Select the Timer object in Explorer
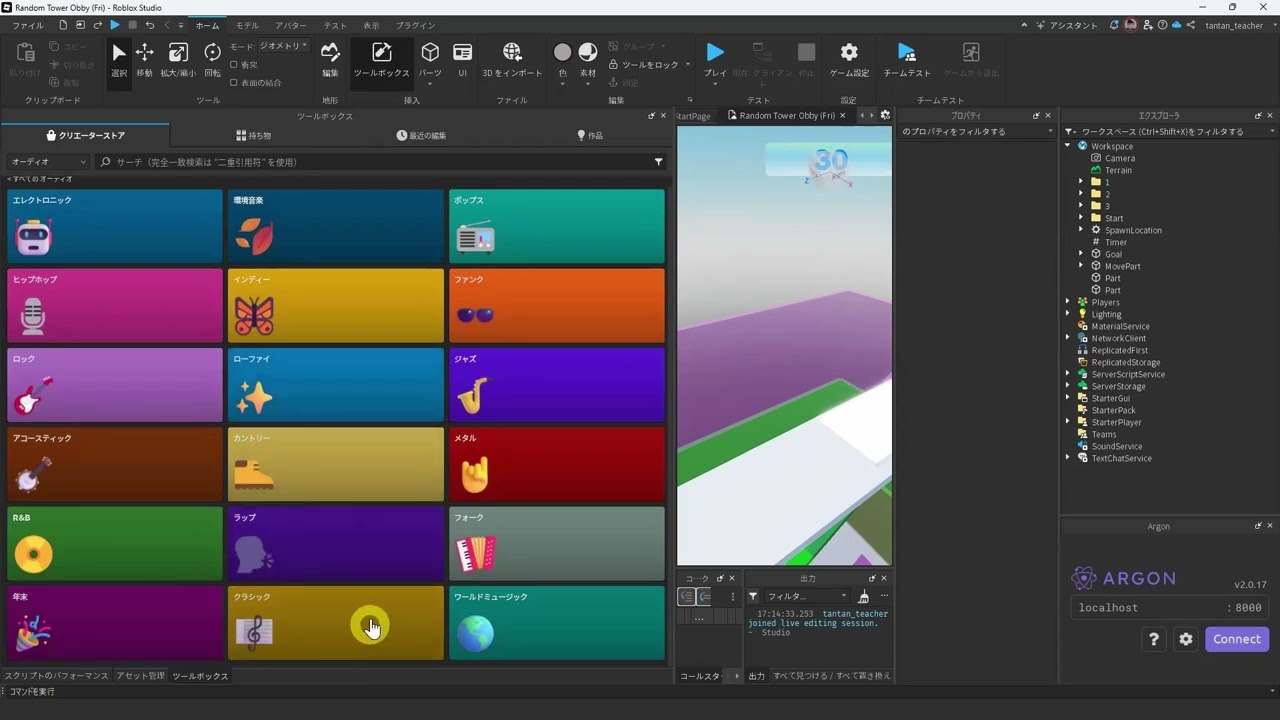1280x720 pixels. click(1116, 242)
